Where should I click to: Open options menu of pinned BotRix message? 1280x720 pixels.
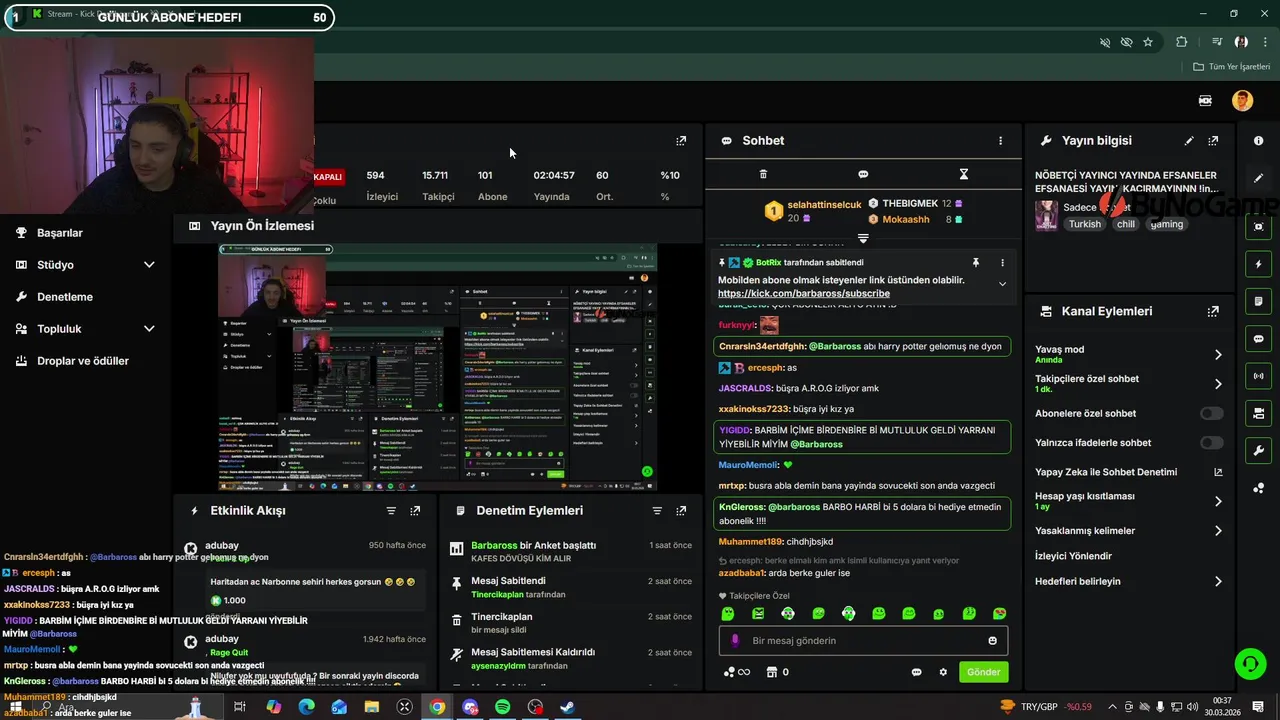tap(1002, 262)
